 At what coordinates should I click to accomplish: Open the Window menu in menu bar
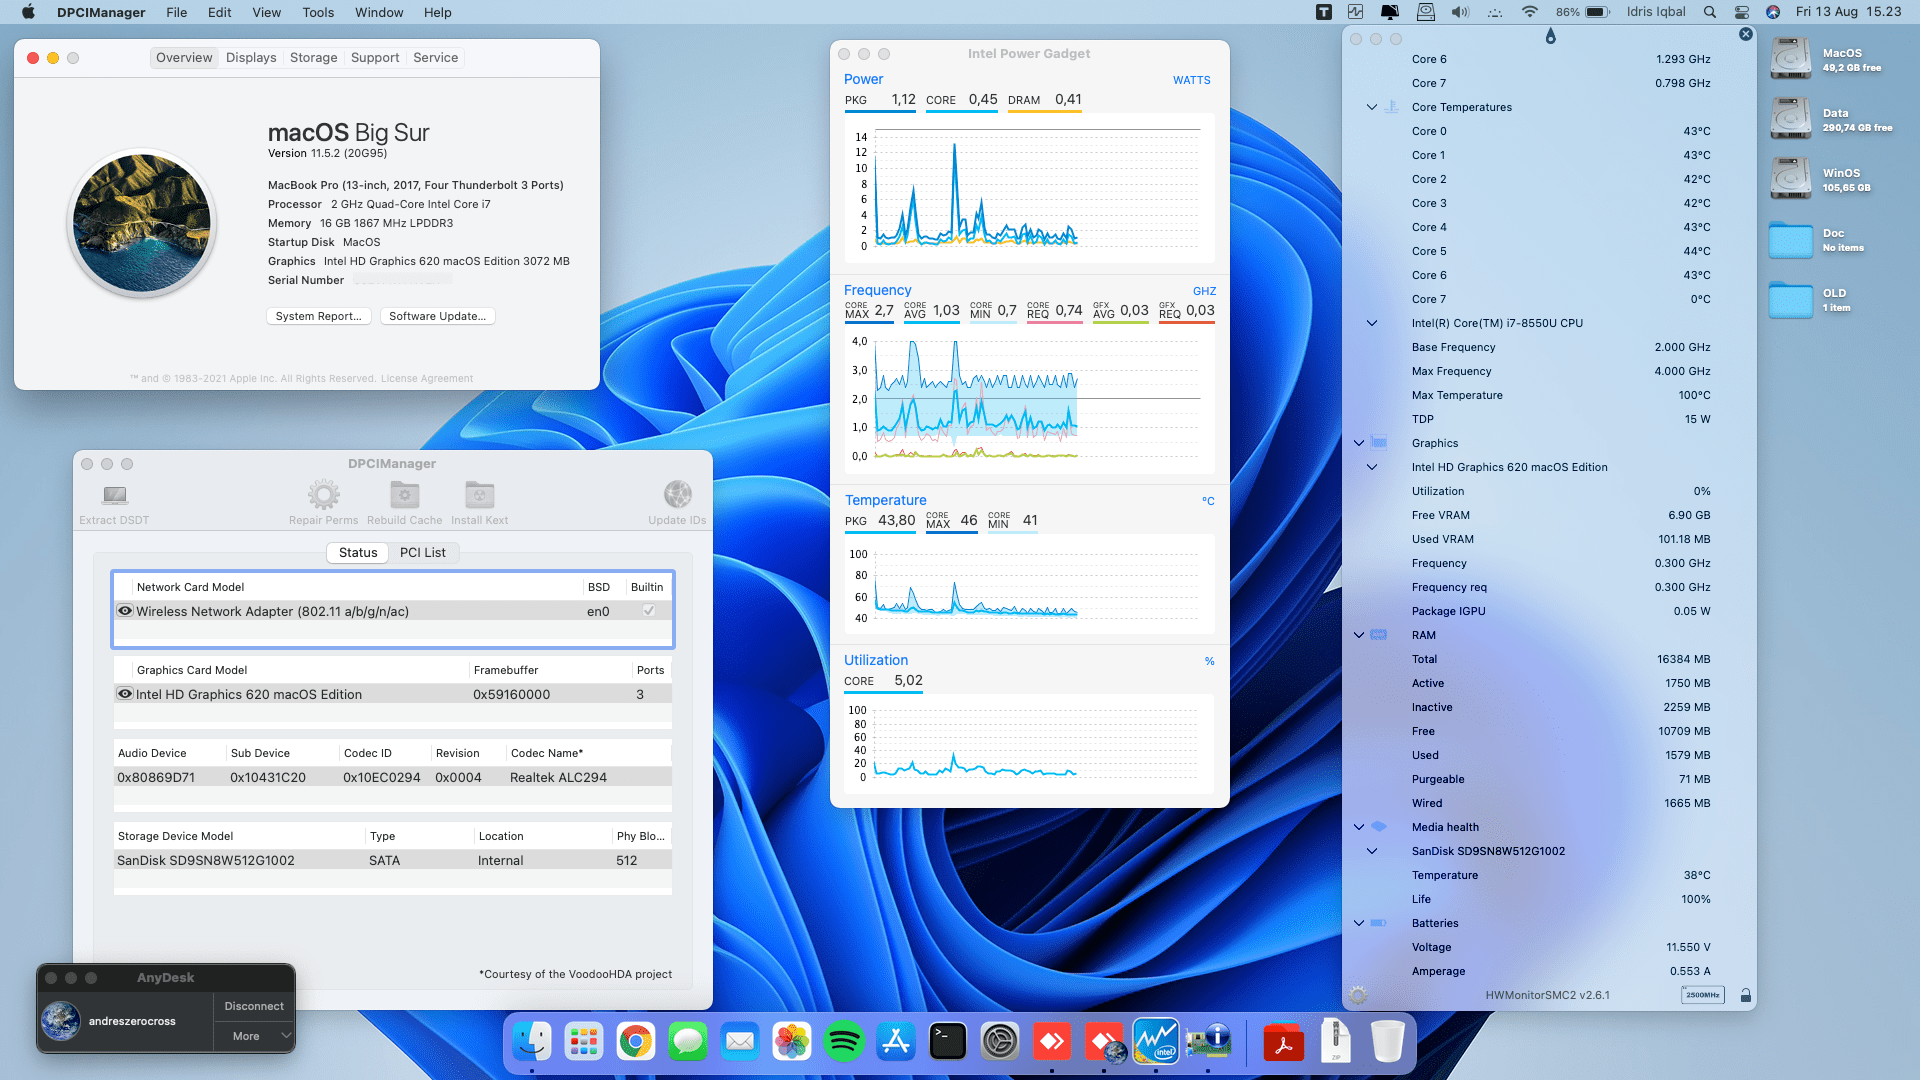379,12
